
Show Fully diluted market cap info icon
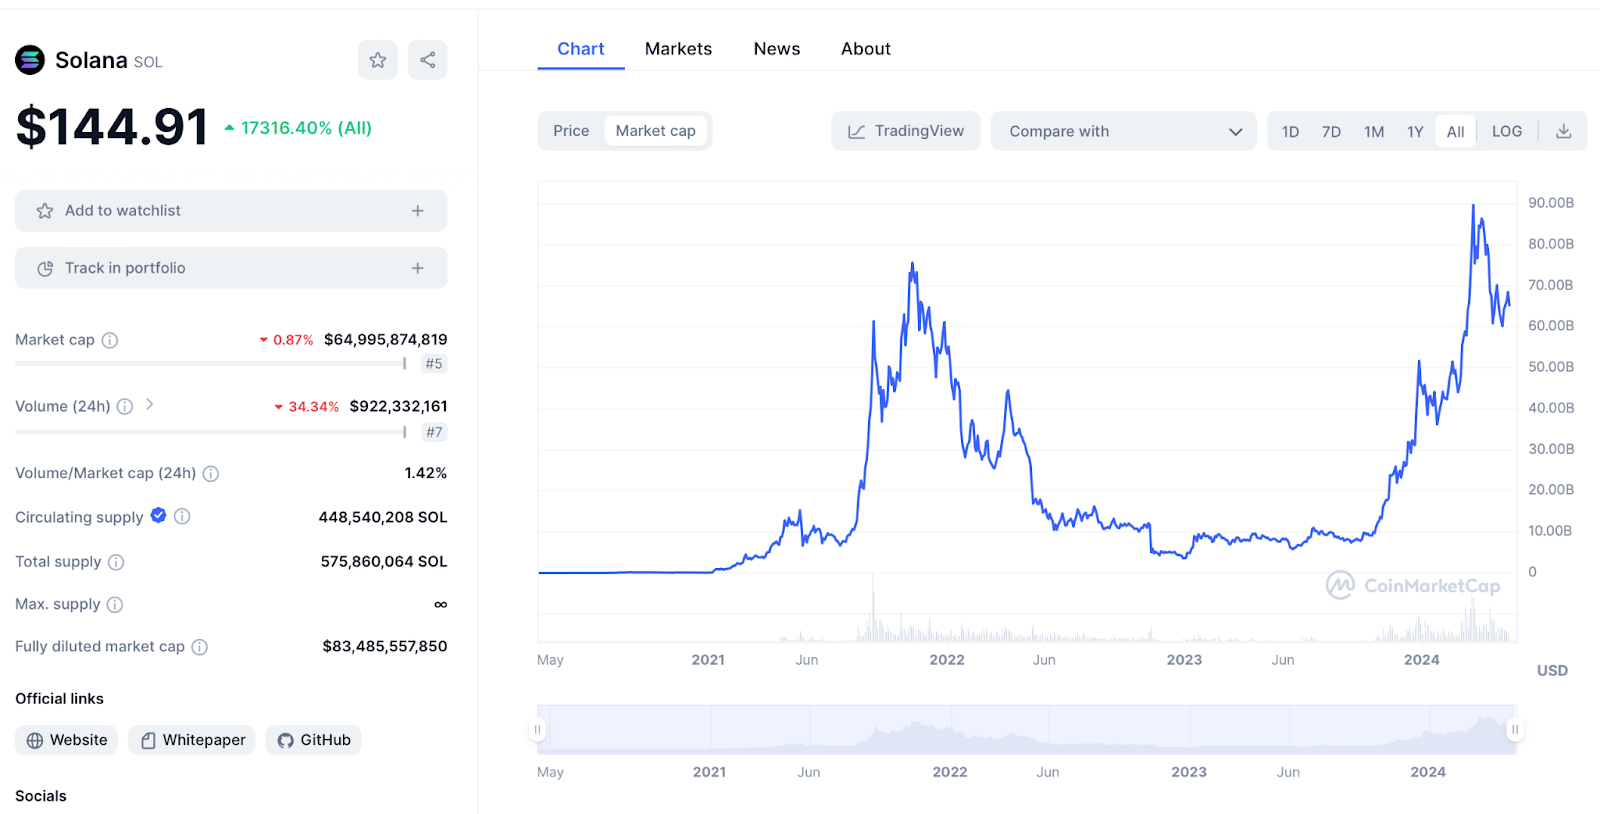click(x=200, y=647)
